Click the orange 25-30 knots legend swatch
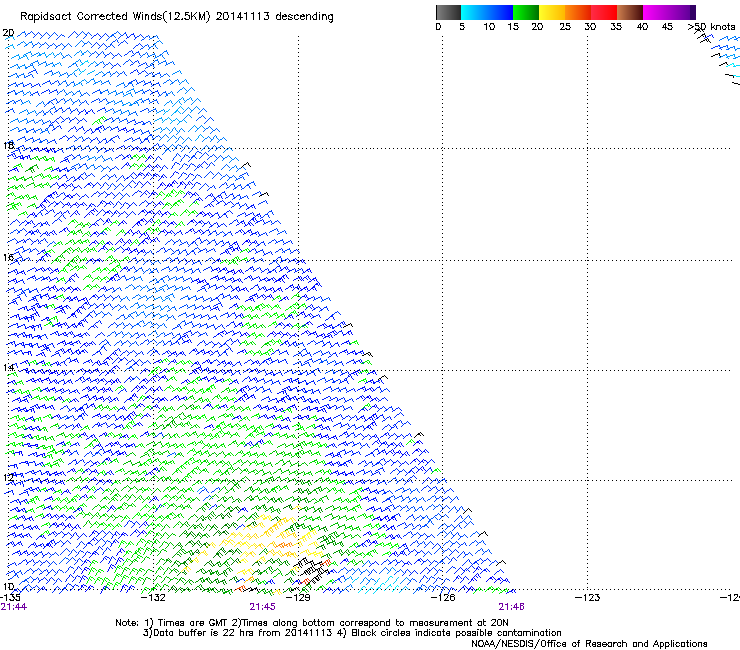Screen dimensions: 740x650 [578, 12]
